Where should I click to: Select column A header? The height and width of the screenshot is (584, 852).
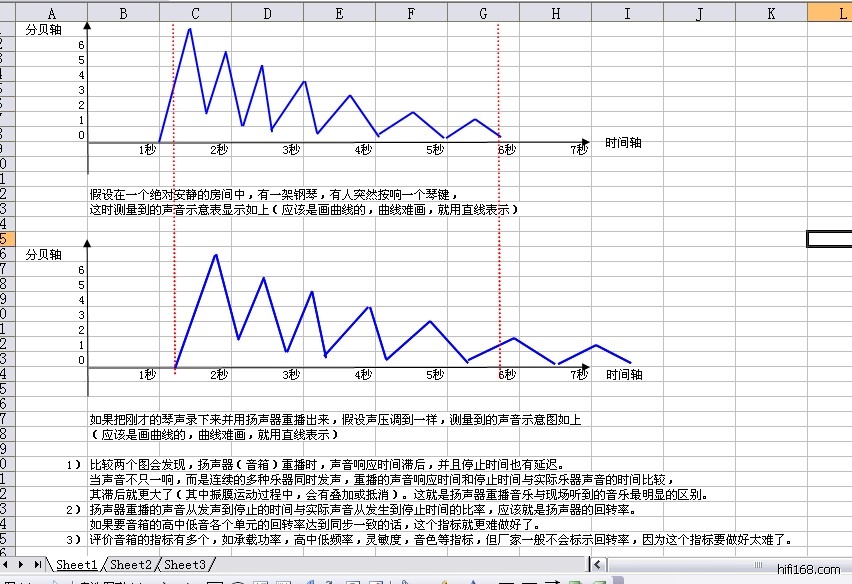(x=52, y=12)
